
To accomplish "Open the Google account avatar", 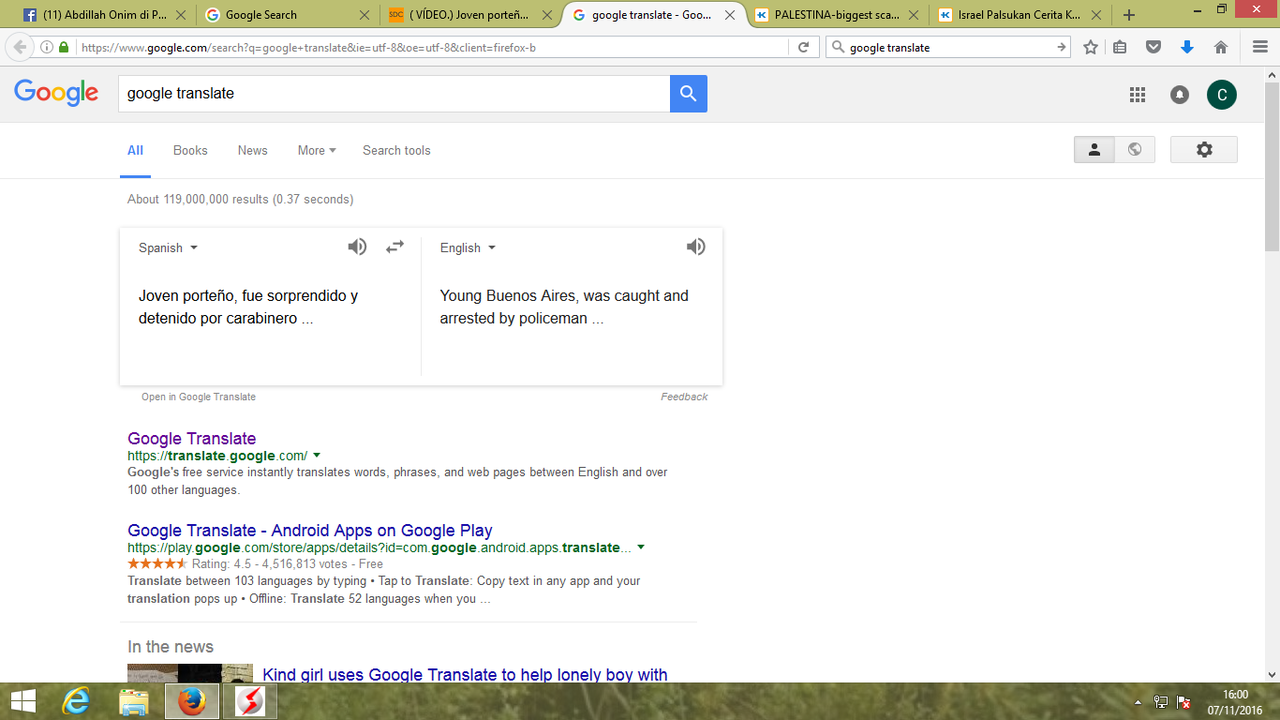I will tap(1222, 94).
